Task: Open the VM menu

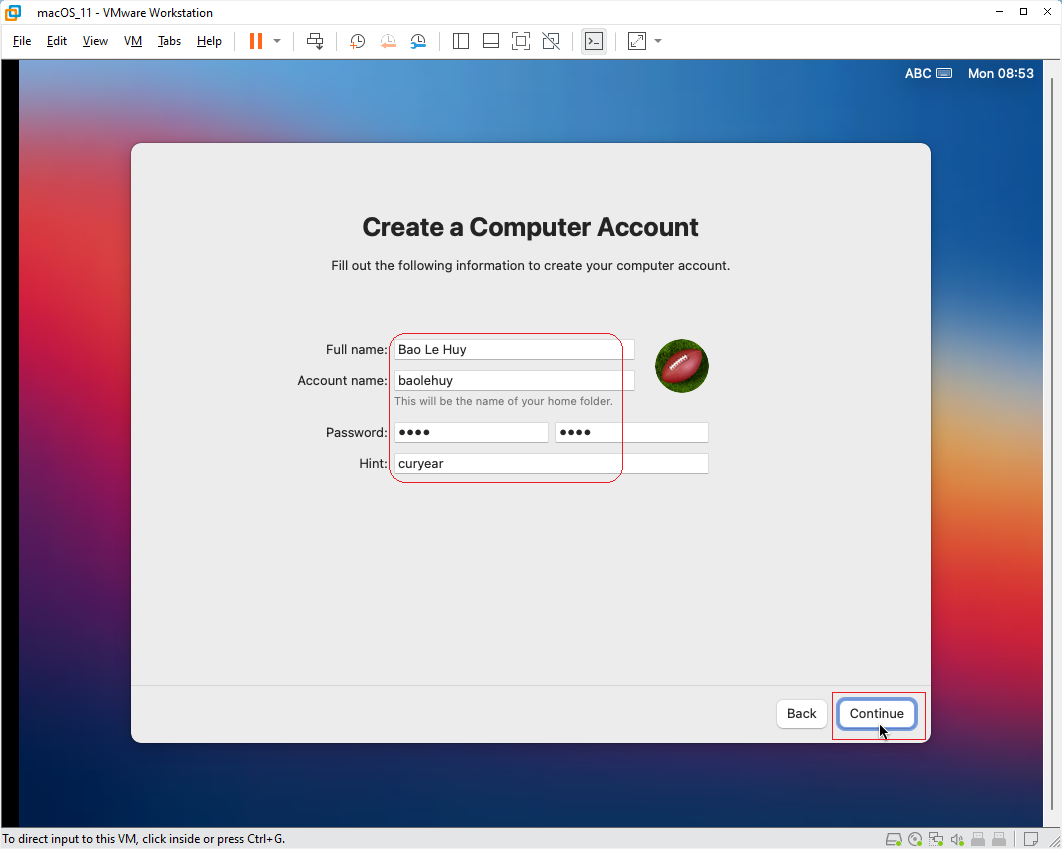Action: point(133,41)
